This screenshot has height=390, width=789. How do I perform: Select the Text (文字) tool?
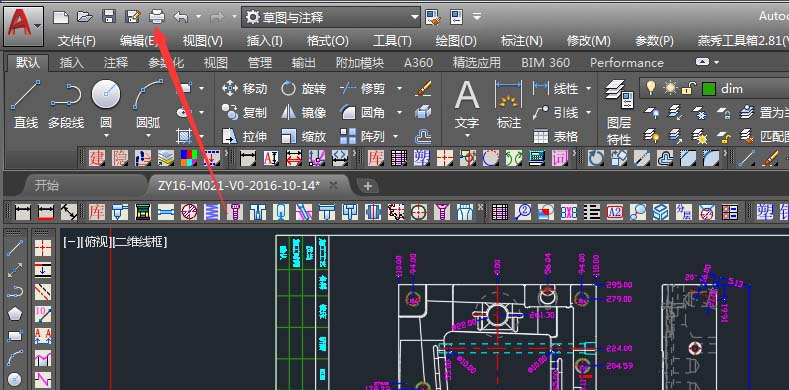coord(466,105)
